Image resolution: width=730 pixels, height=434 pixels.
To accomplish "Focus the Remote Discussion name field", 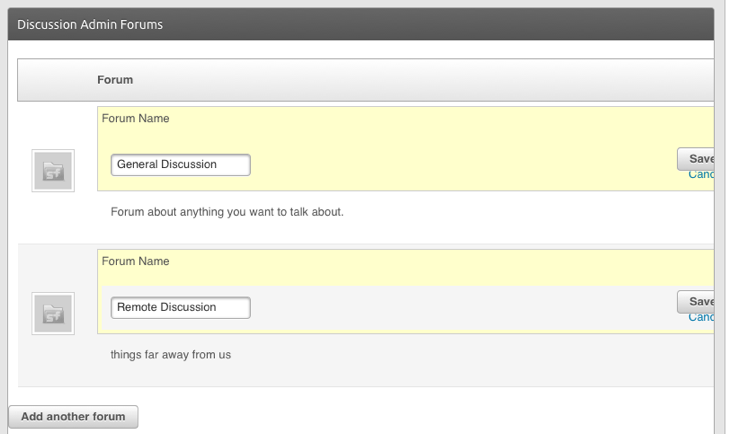I will 180,307.
